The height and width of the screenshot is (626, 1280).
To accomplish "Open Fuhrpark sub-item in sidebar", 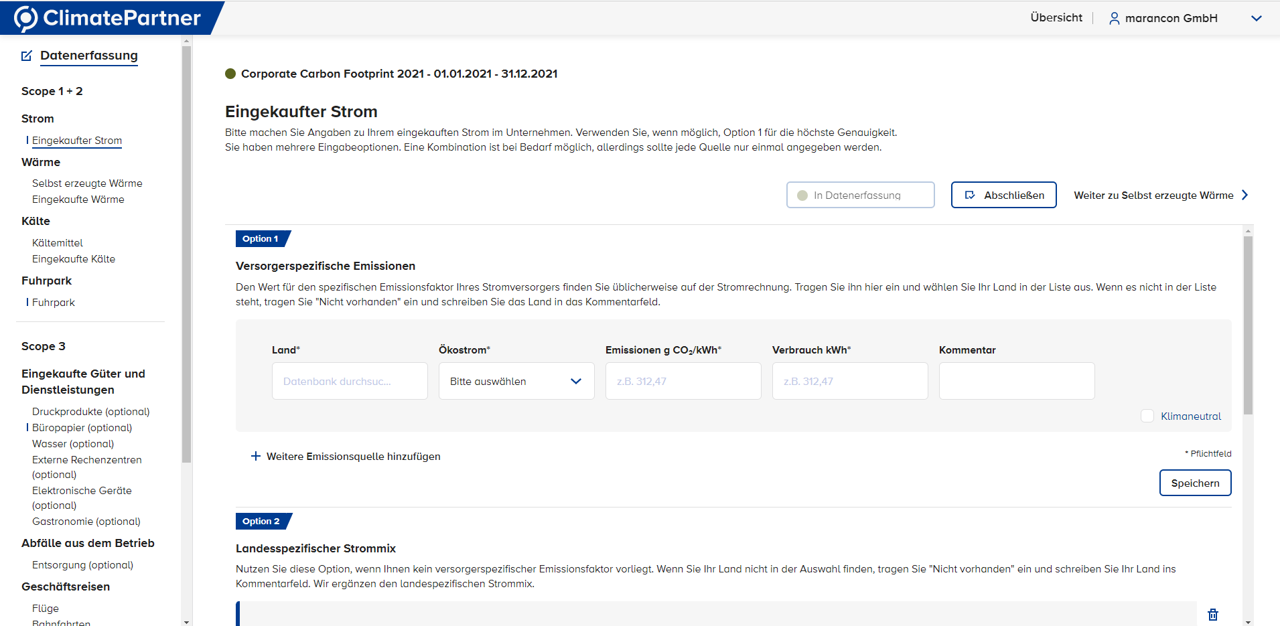I will [x=53, y=302].
